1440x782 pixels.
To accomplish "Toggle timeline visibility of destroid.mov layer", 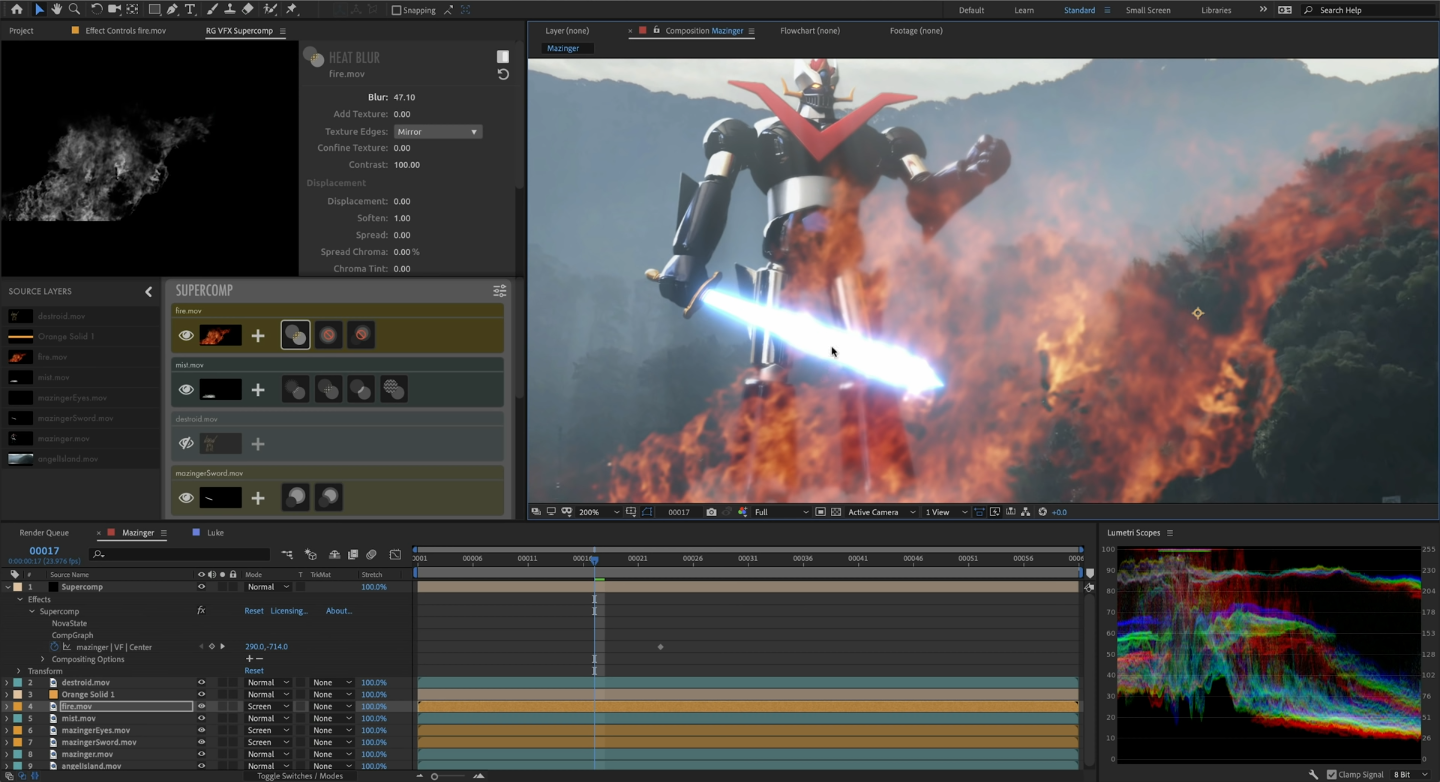I will click(x=201, y=683).
